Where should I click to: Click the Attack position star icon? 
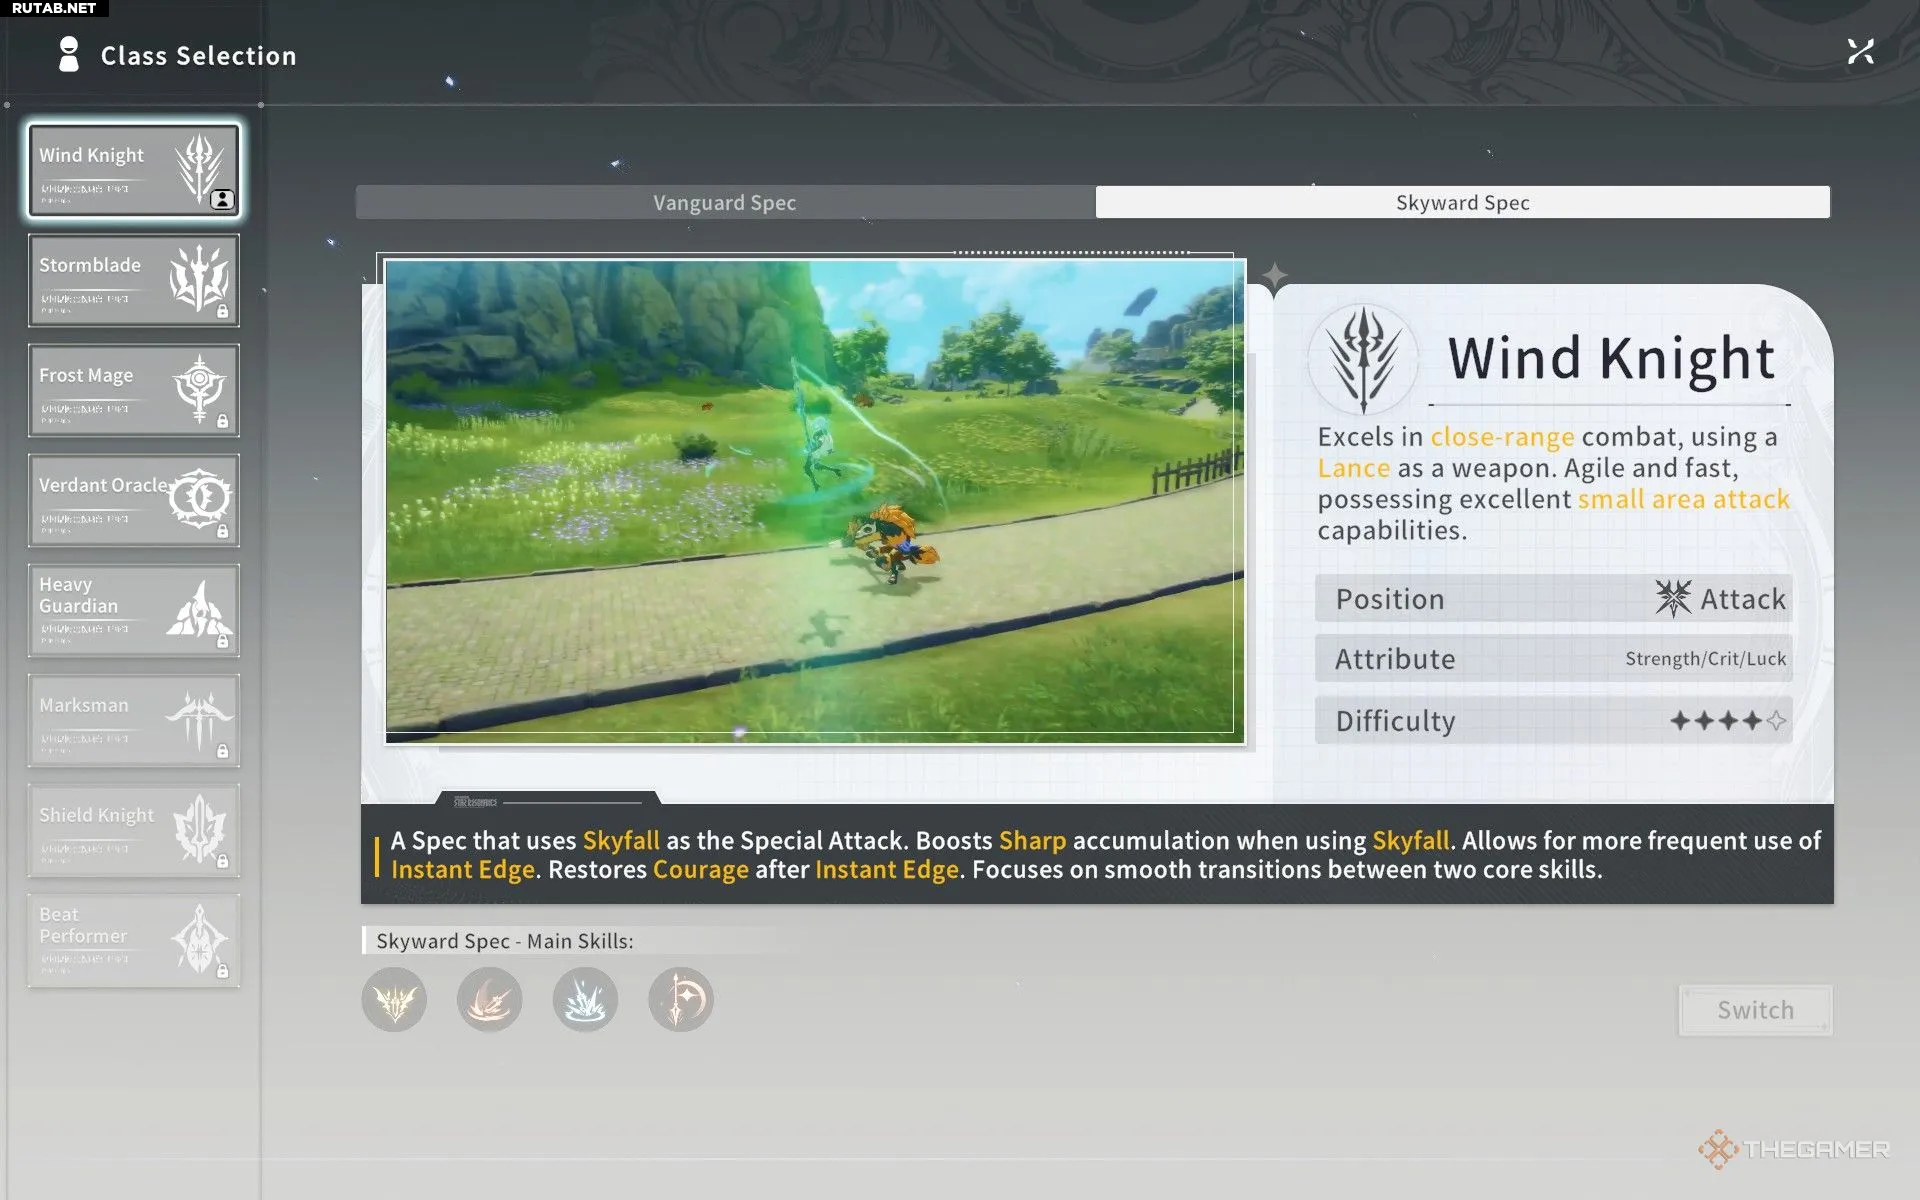point(1672,598)
